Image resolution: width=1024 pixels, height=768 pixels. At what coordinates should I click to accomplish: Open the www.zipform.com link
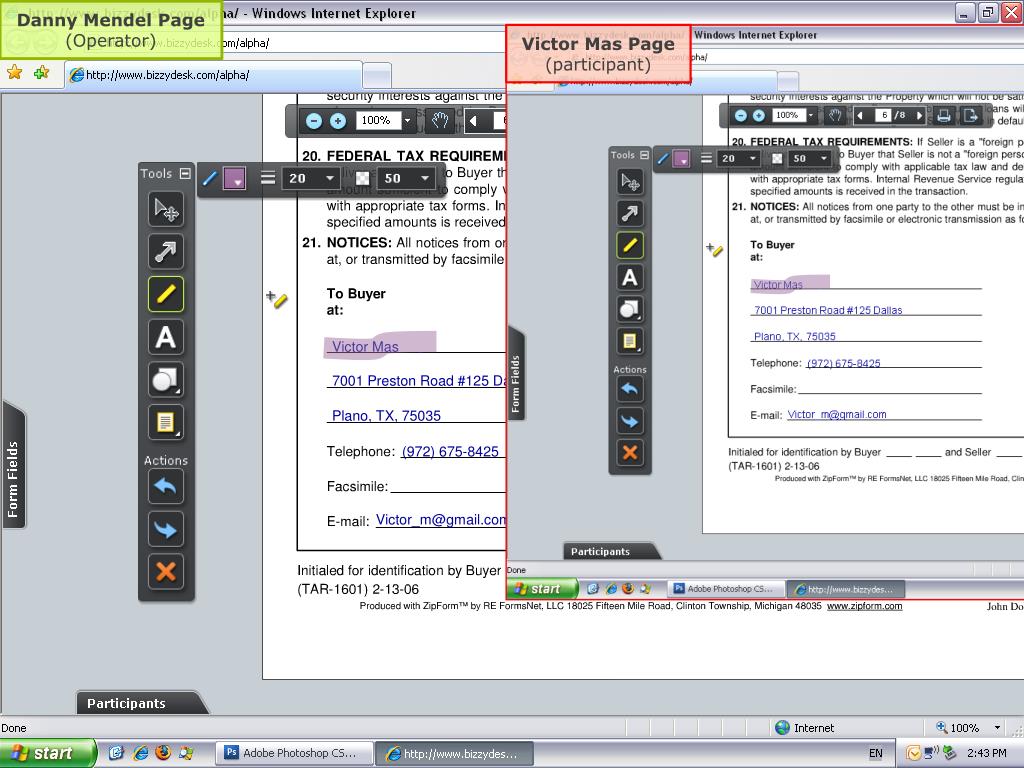click(865, 606)
